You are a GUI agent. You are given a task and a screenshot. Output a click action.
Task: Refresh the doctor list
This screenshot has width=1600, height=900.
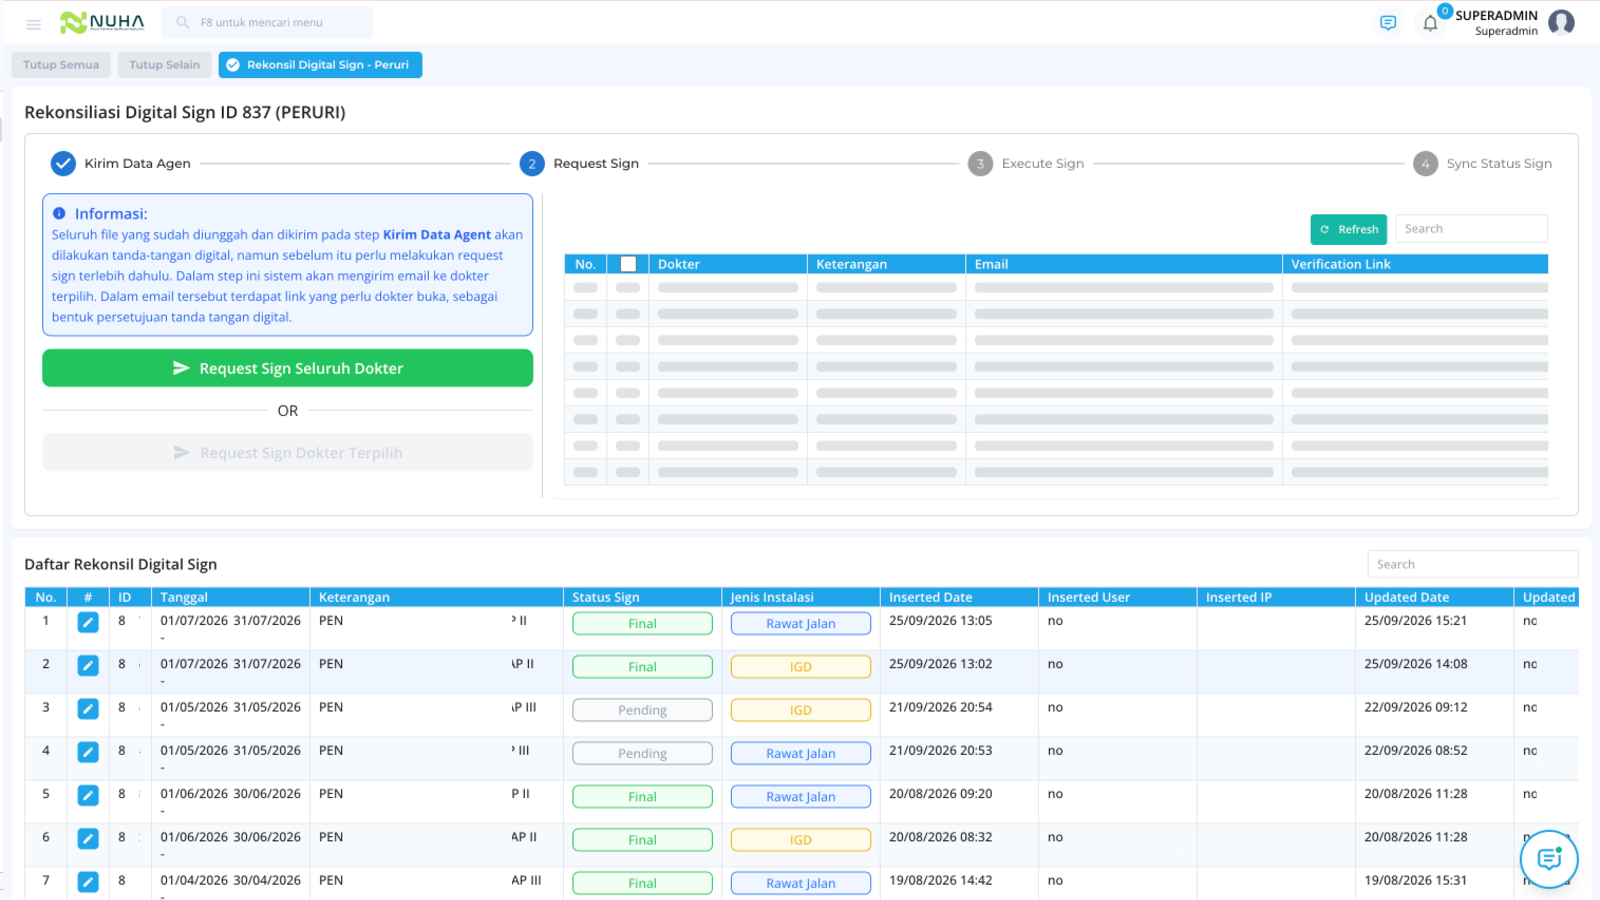[x=1348, y=229]
